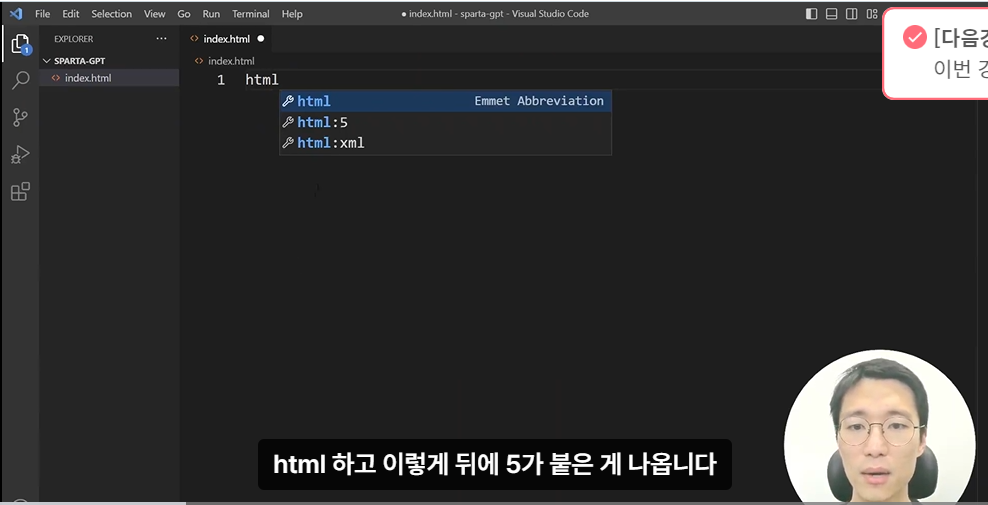This screenshot has height=505, width=988.
Task: Open the Terminal menu
Action: pos(251,13)
